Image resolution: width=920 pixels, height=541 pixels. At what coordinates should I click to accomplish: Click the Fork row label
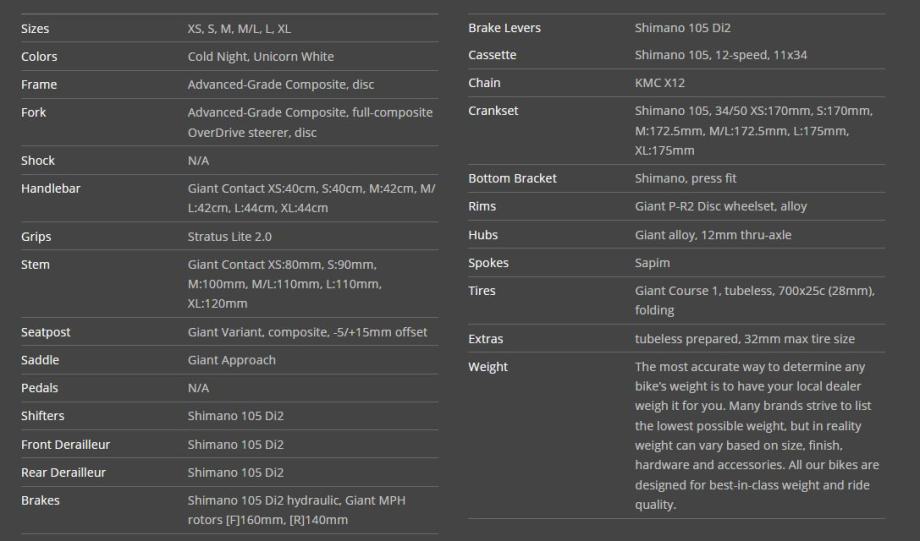point(34,113)
